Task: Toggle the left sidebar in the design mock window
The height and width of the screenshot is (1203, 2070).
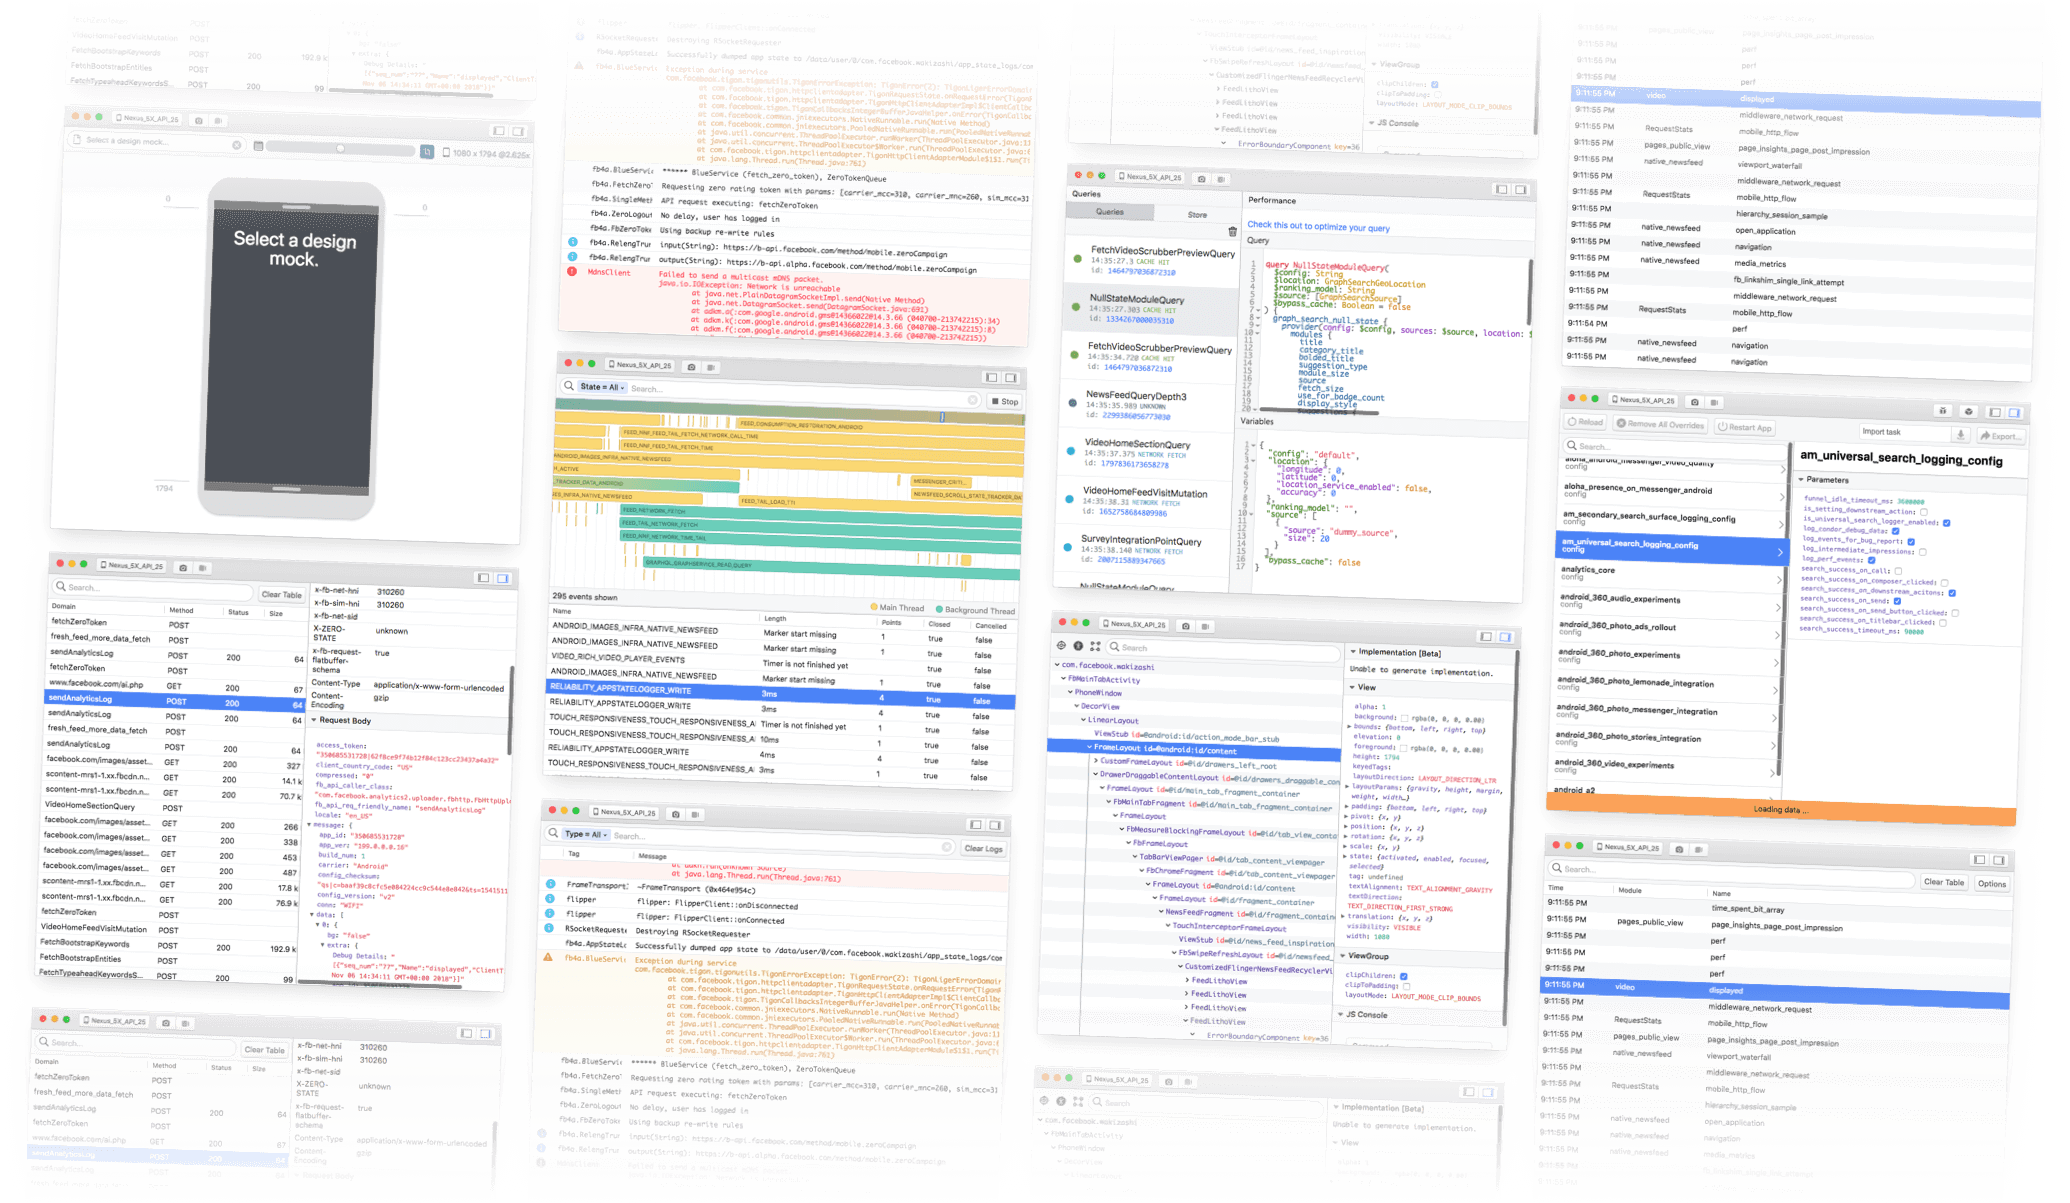Action: [x=498, y=131]
